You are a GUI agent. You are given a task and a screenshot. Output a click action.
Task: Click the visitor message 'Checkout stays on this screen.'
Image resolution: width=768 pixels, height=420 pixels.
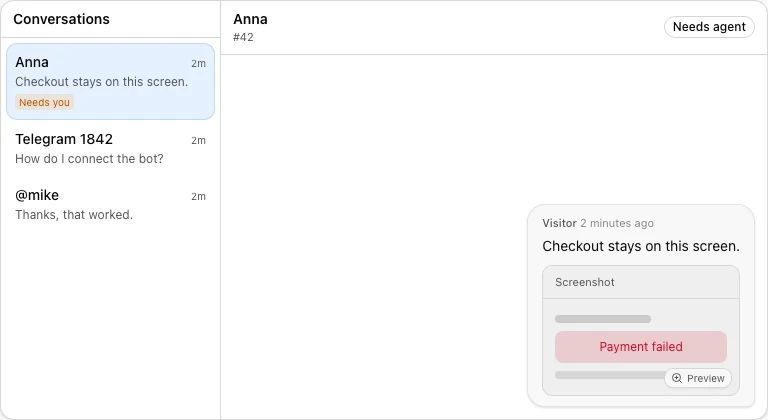pos(641,246)
